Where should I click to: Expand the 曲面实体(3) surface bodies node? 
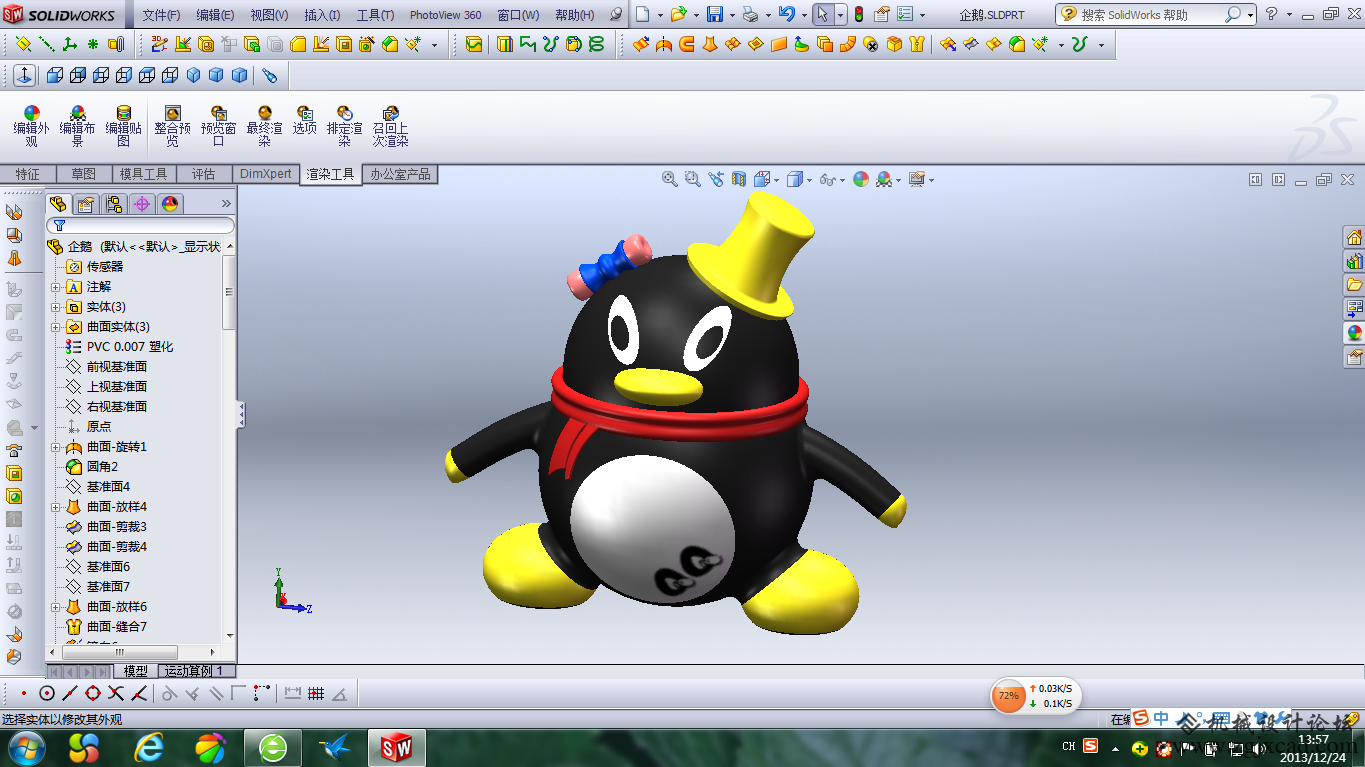[x=56, y=327]
